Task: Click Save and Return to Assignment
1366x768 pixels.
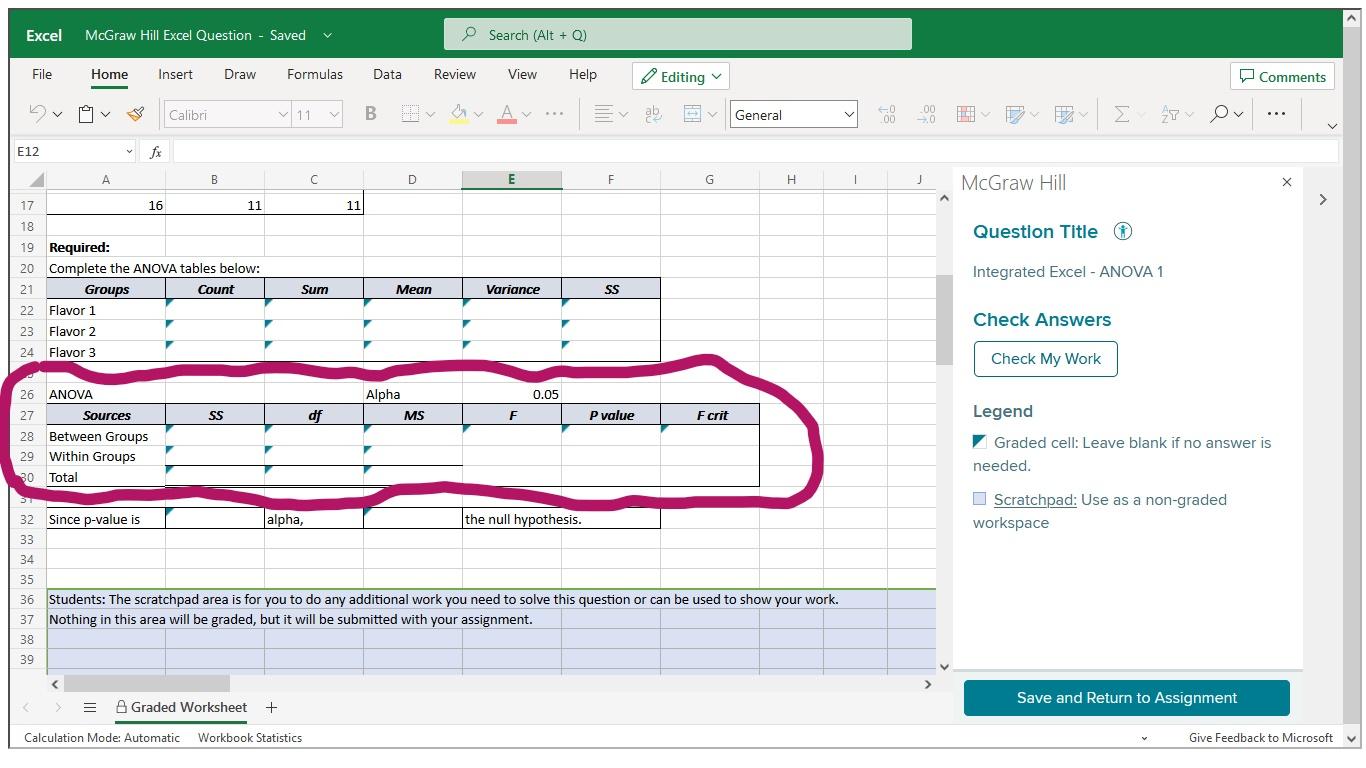Action: (1126, 697)
